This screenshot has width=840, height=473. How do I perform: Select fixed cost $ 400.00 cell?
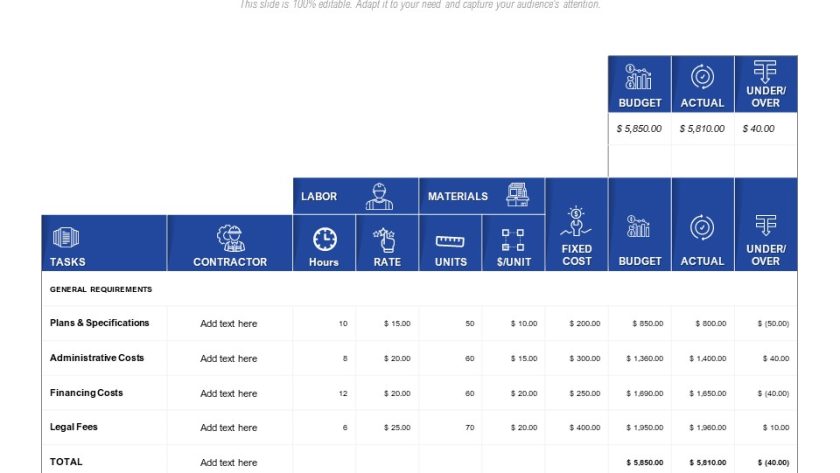[584, 427]
